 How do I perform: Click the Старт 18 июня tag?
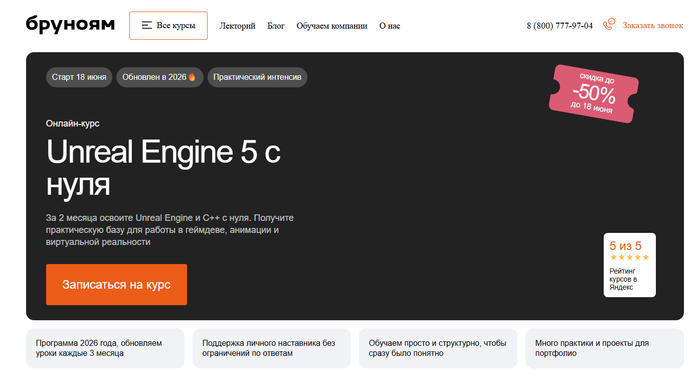tap(79, 77)
